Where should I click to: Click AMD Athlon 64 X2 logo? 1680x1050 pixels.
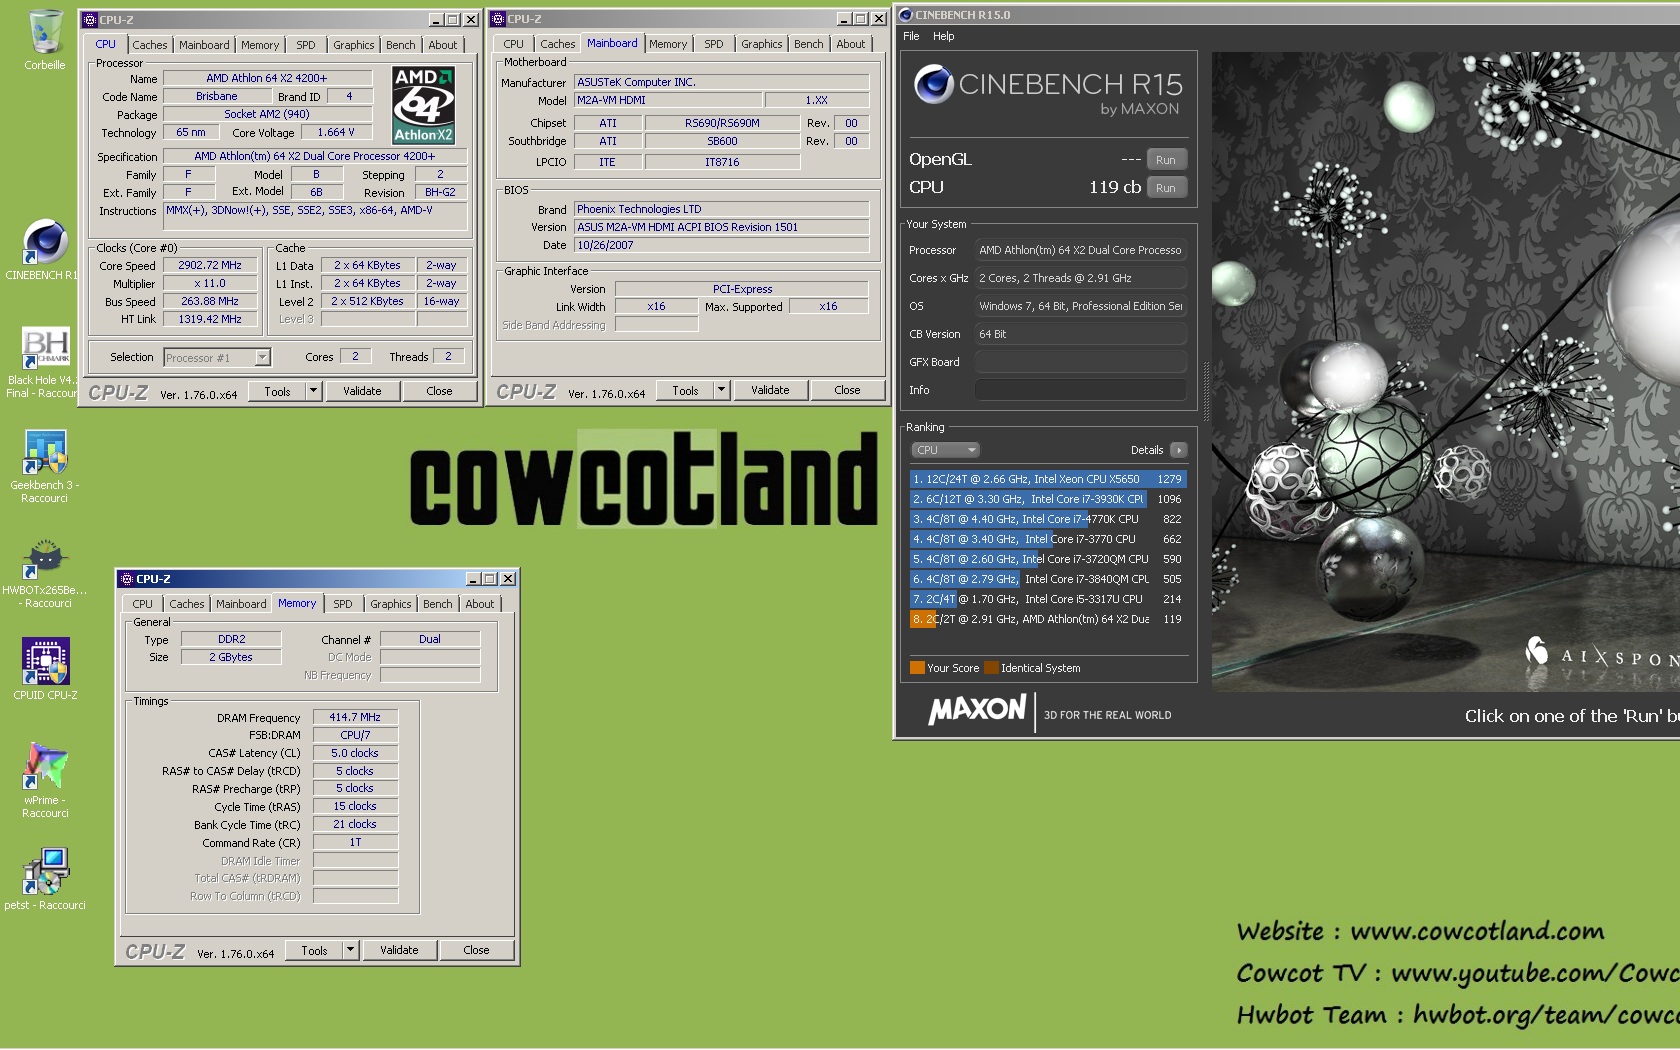pyautogui.click(x=423, y=105)
